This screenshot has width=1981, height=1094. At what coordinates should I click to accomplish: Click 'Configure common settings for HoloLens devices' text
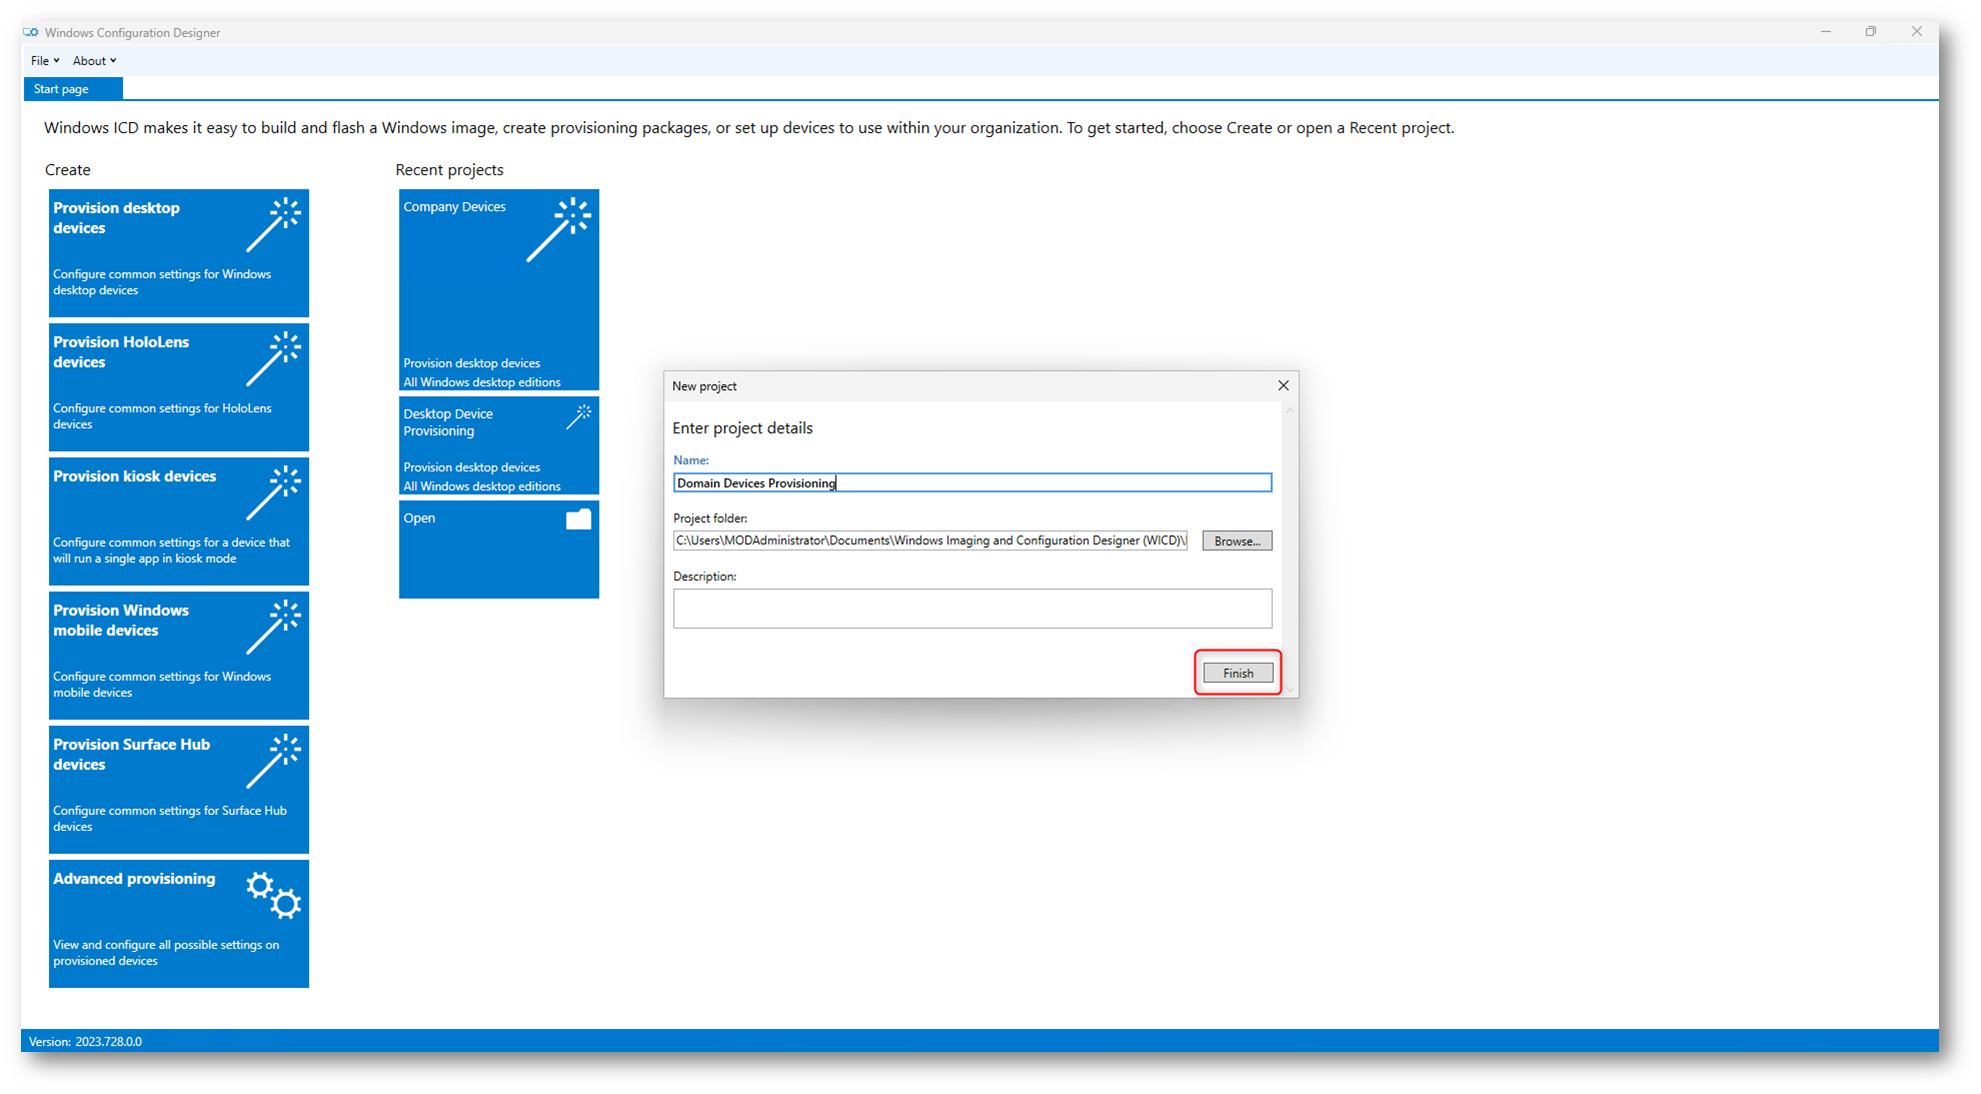tap(162, 416)
